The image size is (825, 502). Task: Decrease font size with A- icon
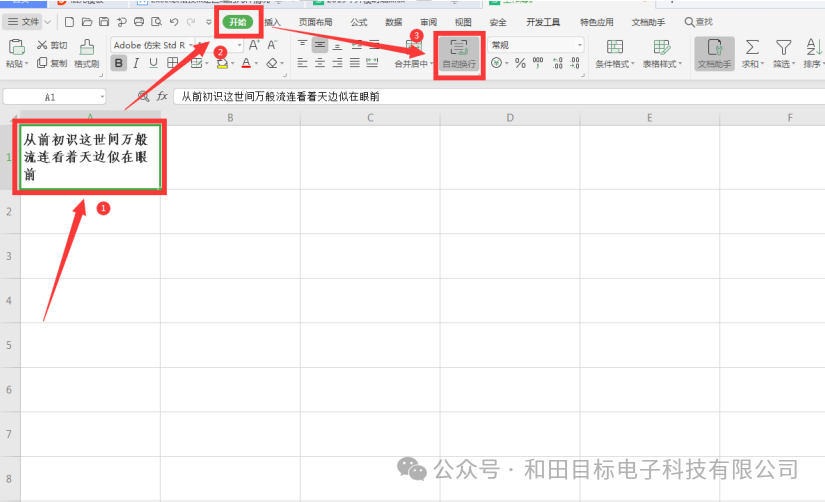pos(272,45)
